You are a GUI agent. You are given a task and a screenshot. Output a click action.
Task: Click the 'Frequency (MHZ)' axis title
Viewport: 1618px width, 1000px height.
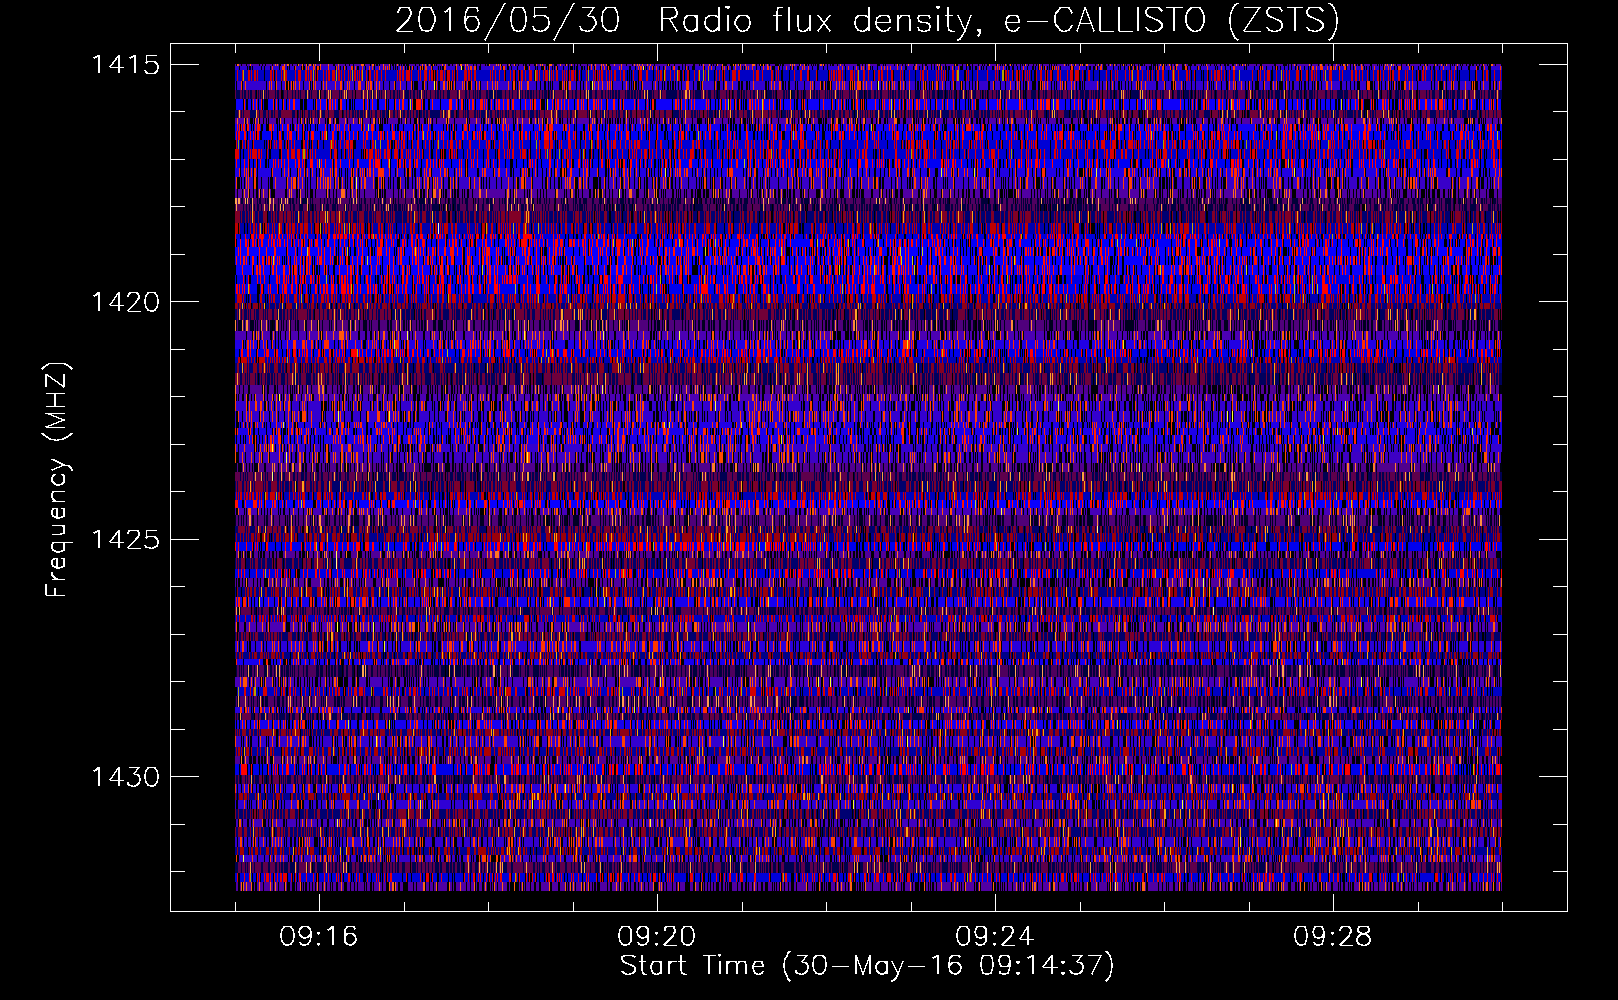(58, 480)
